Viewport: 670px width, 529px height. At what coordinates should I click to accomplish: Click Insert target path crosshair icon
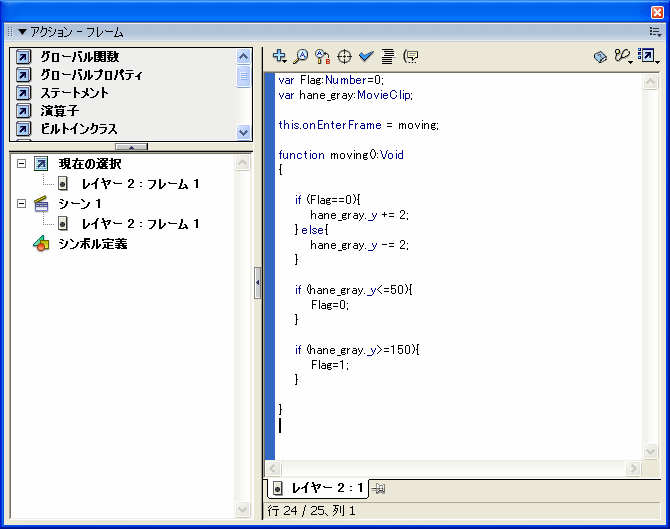click(x=344, y=56)
